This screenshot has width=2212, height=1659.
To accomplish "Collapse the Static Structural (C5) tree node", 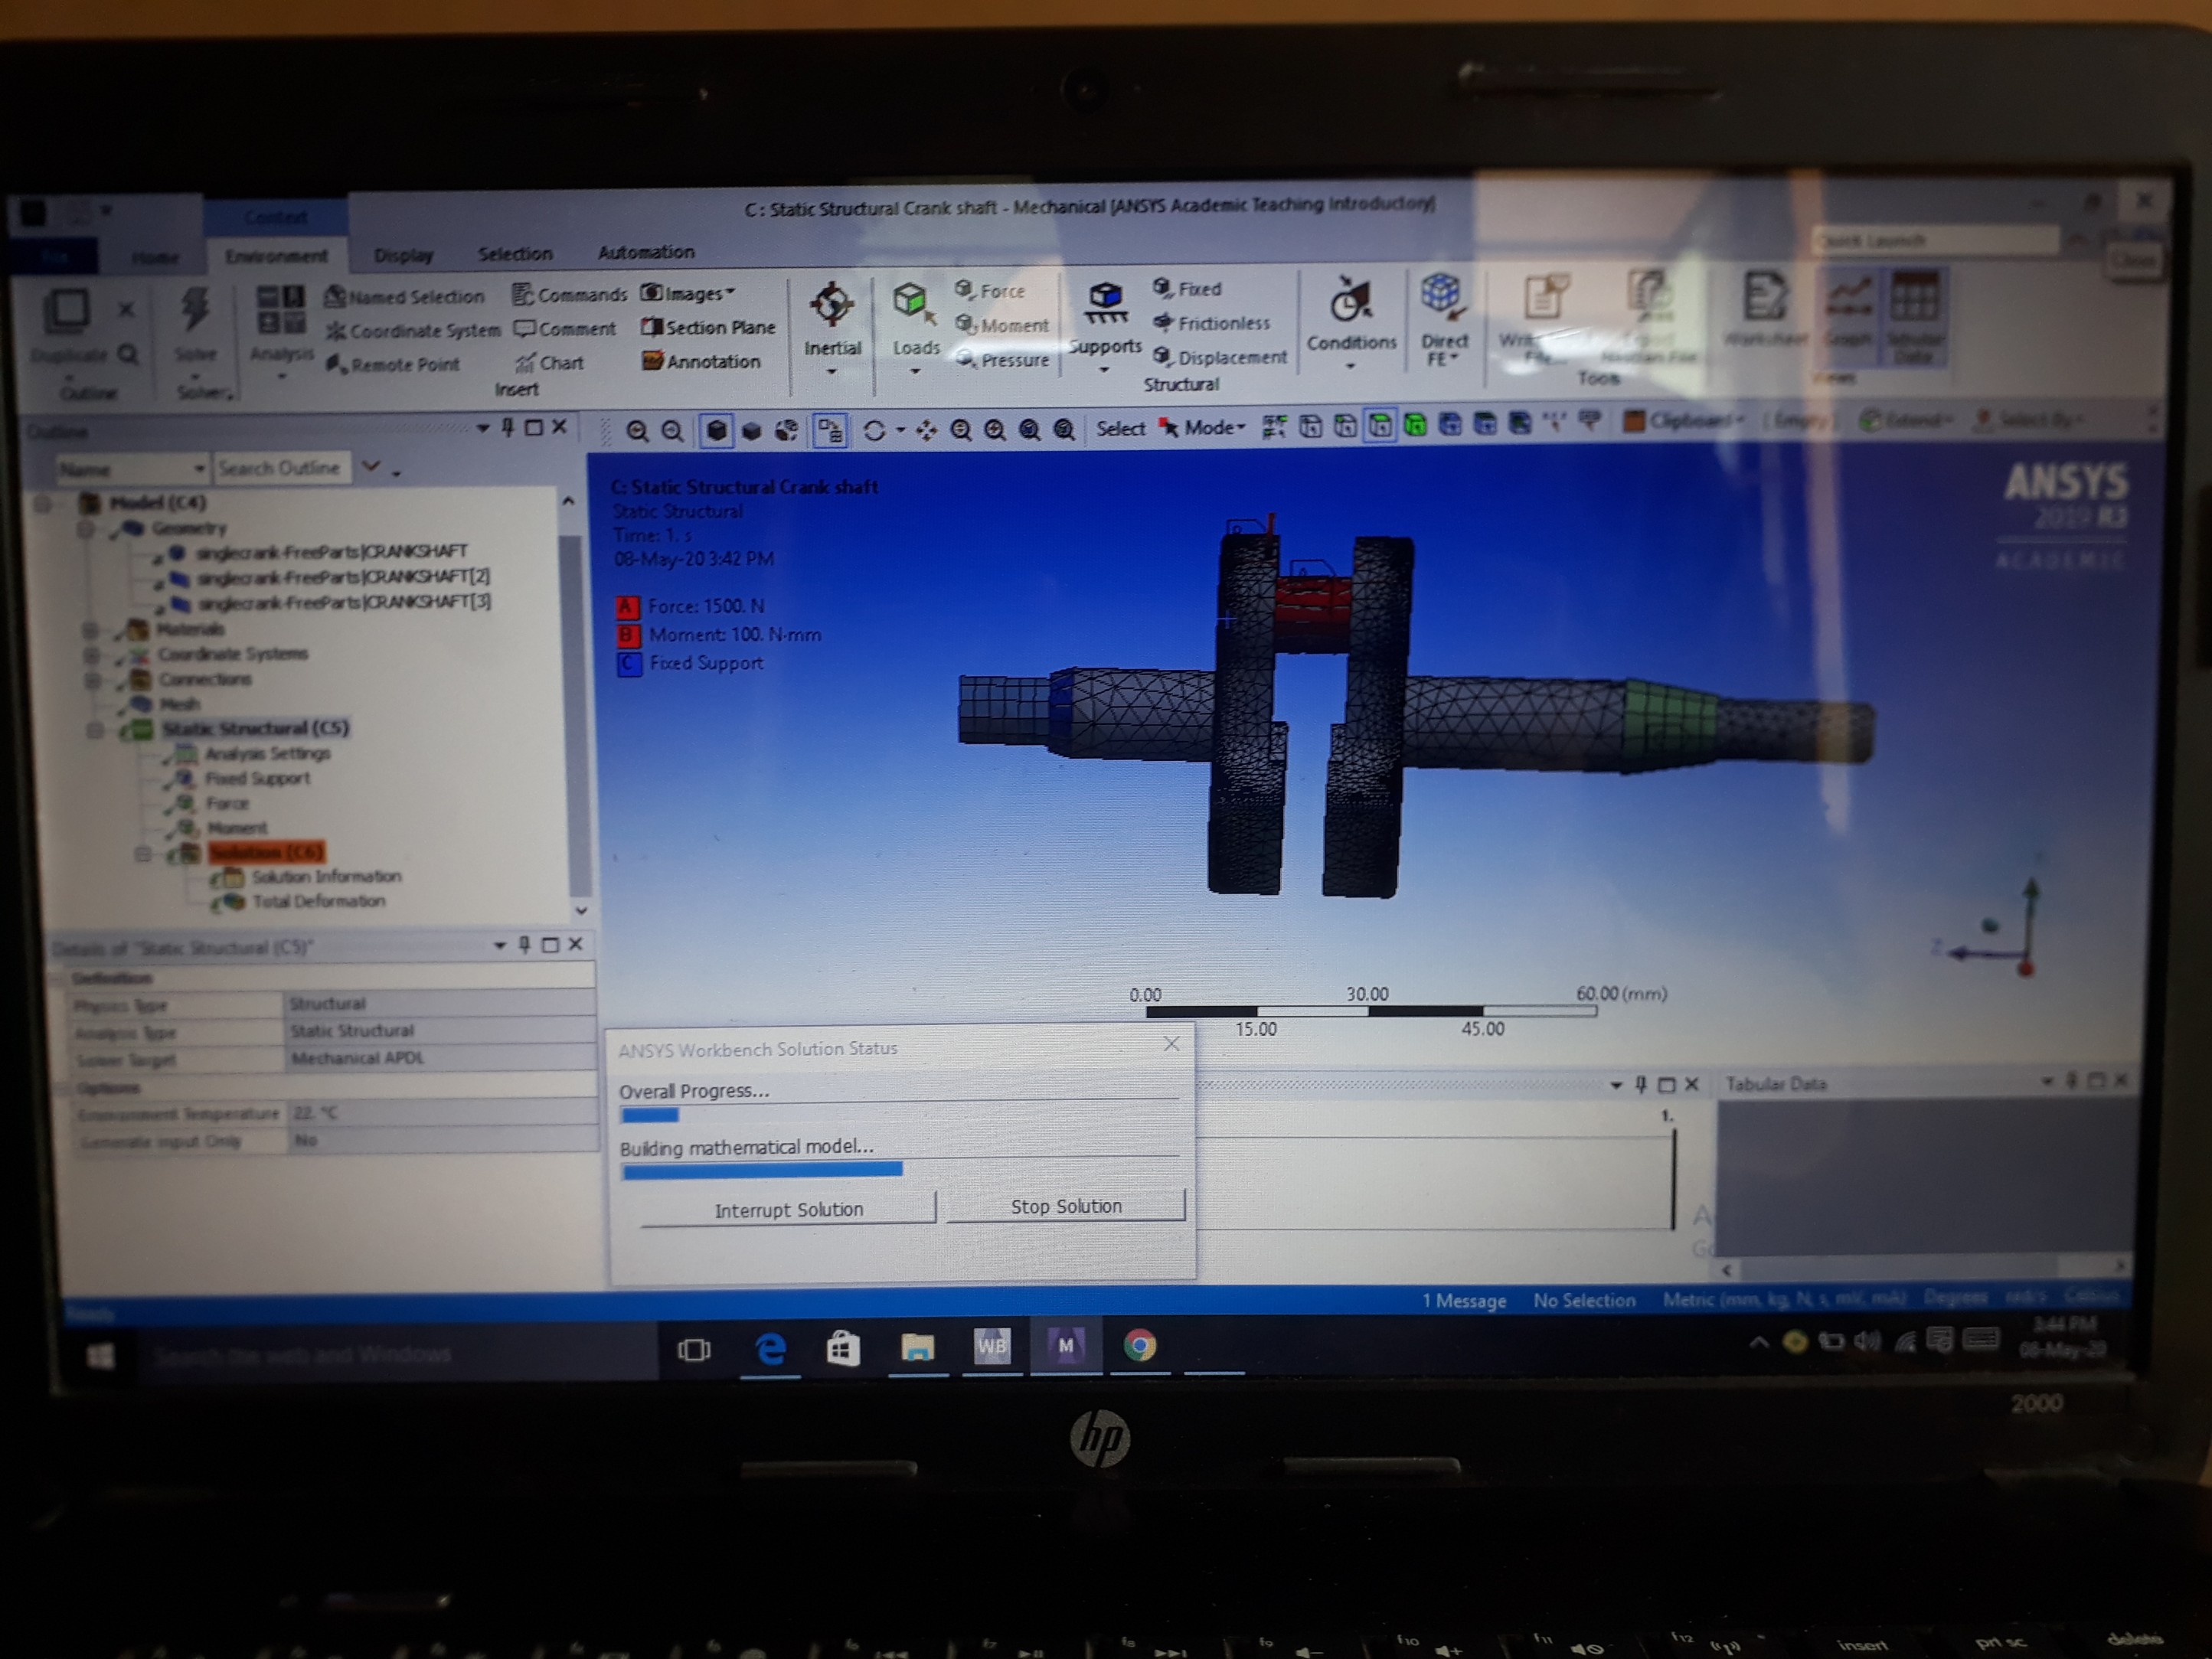I will coord(95,729).
